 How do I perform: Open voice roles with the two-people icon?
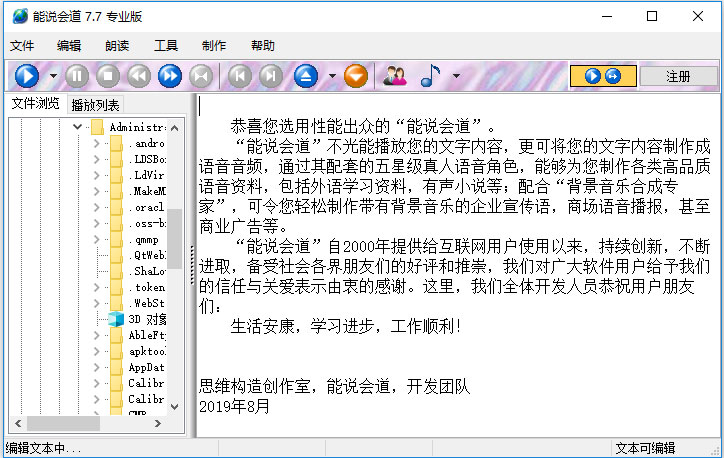395,76
